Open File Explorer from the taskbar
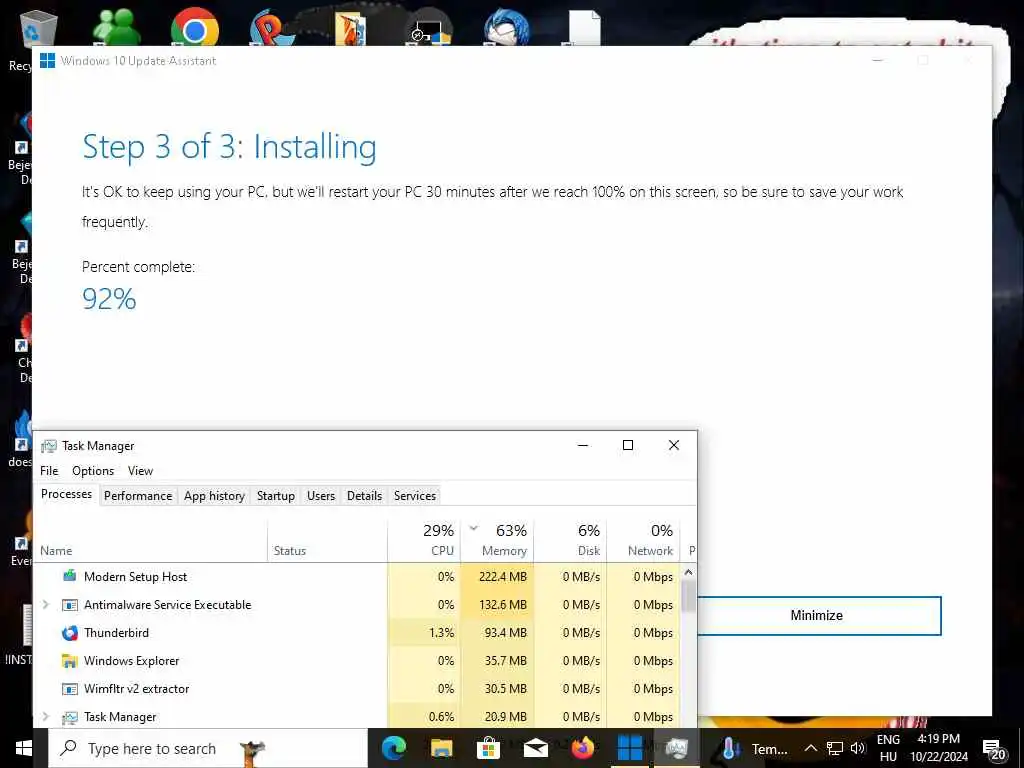This screenshot has width=1024, height=768. click(x=441, y=748)
